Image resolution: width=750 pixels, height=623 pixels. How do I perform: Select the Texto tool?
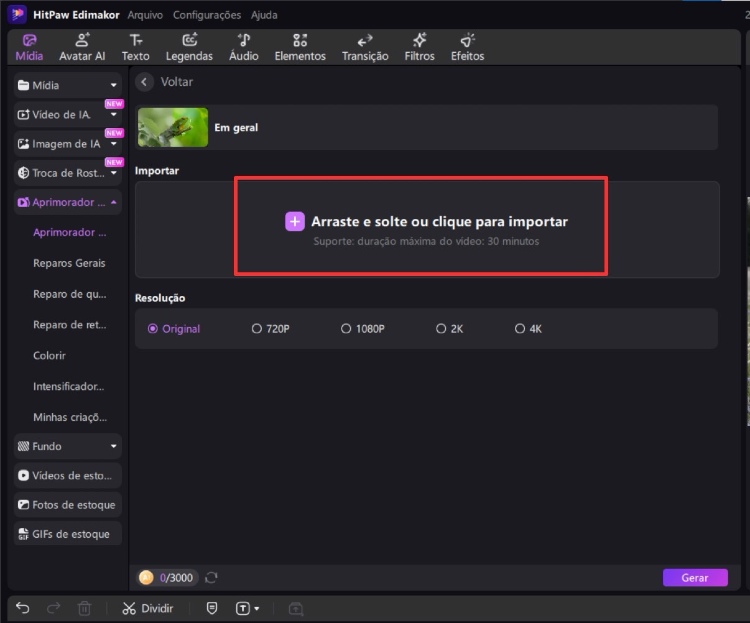coord(135,47)
